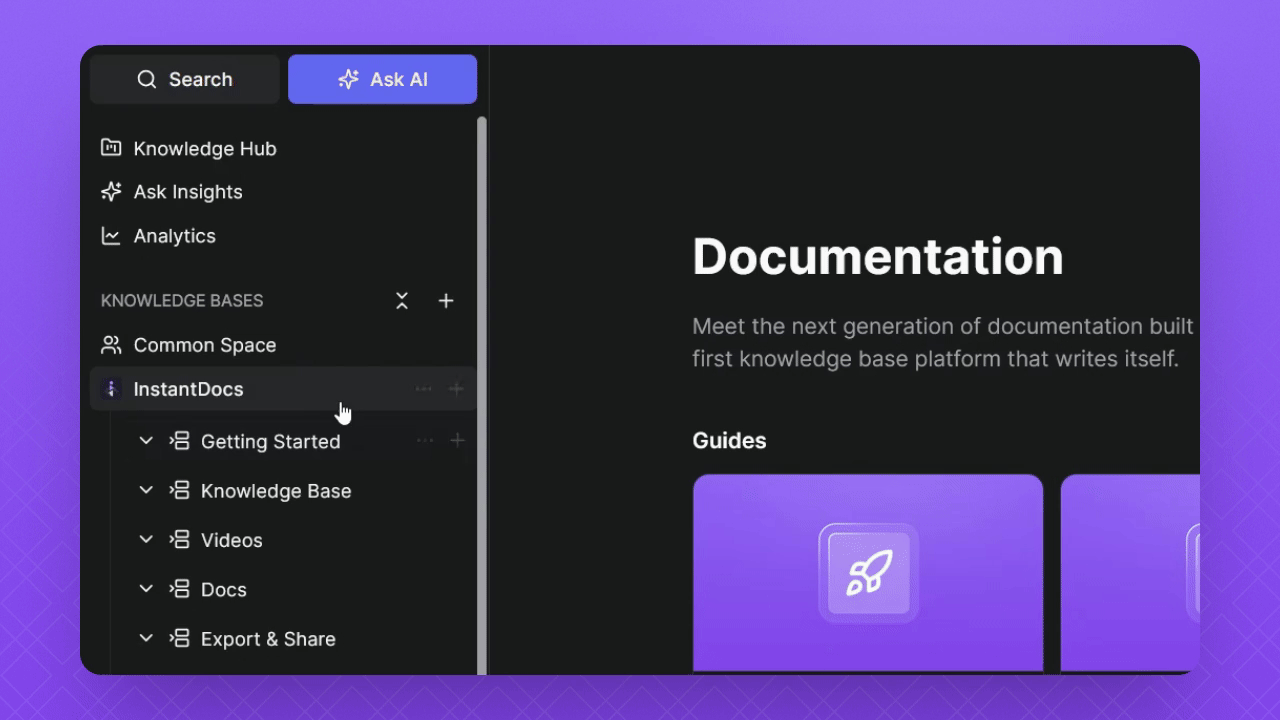
Task: Open Analytics
Action: (x=175, y=236)
